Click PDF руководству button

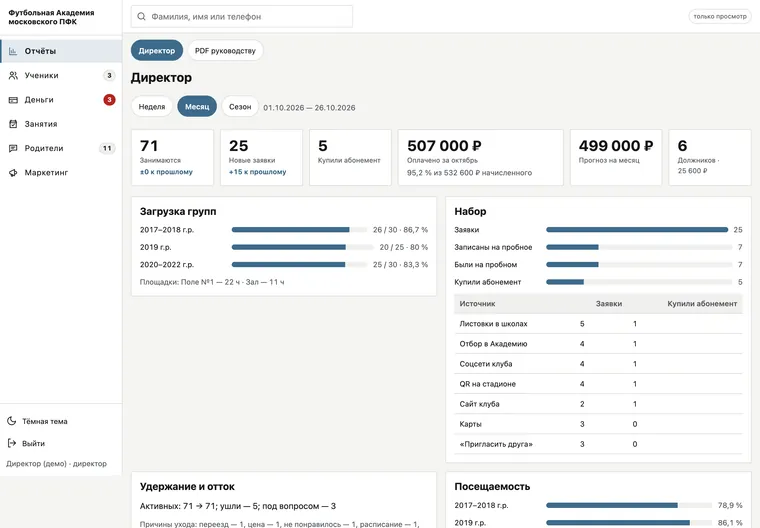tap(225, 50)
